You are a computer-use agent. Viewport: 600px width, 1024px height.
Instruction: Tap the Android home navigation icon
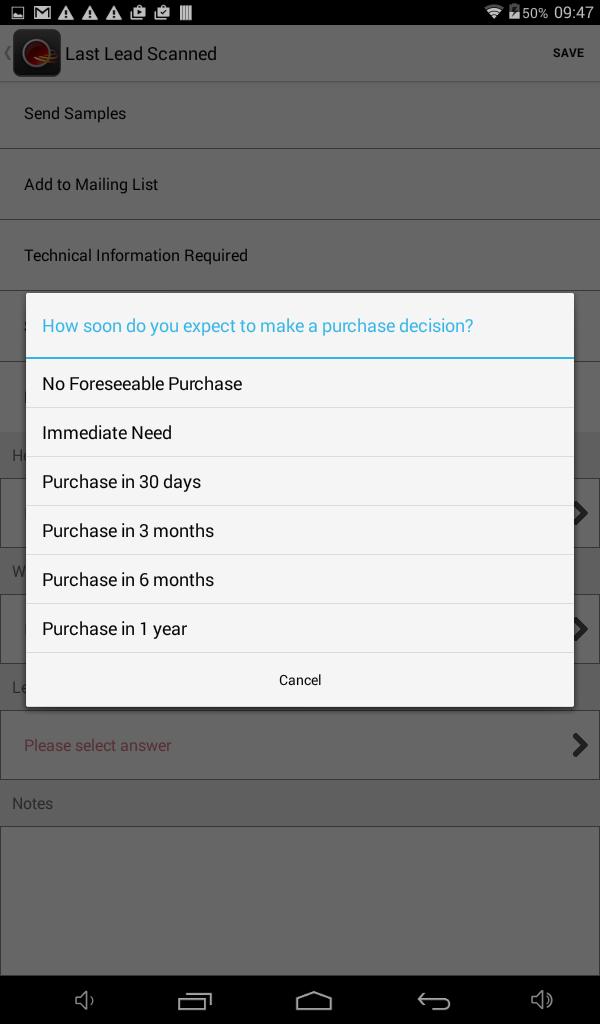pyautogui.click(x=314, y=1000)
